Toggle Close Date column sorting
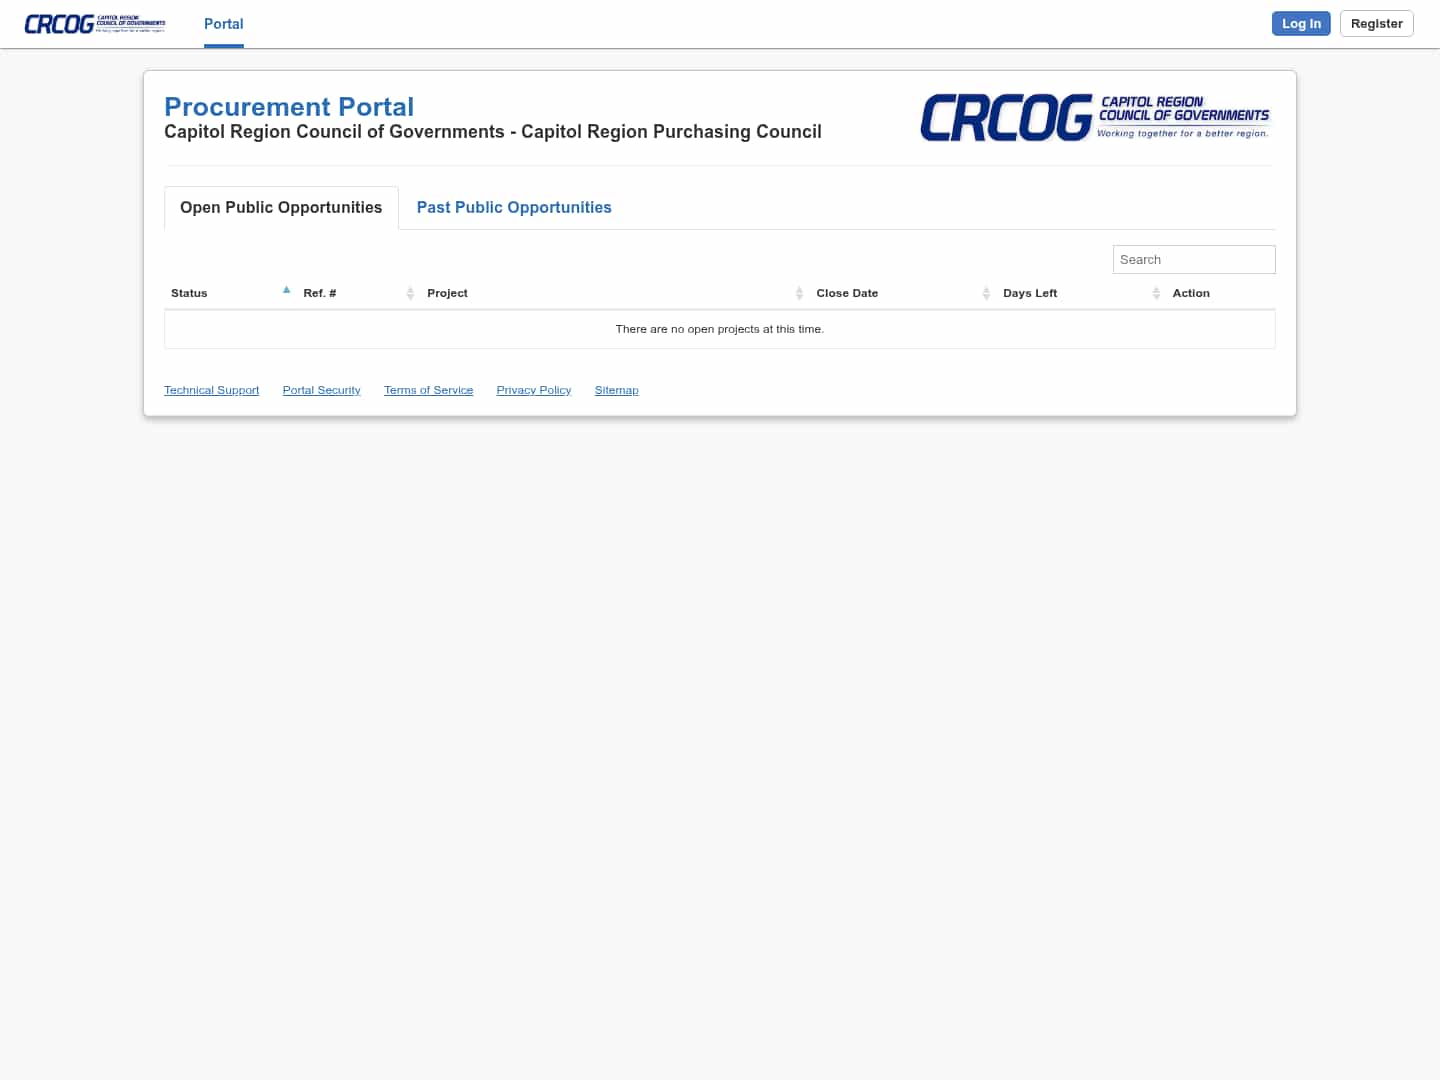Viewport: 1440px width, 1080px height. click(x=847, y=293)
